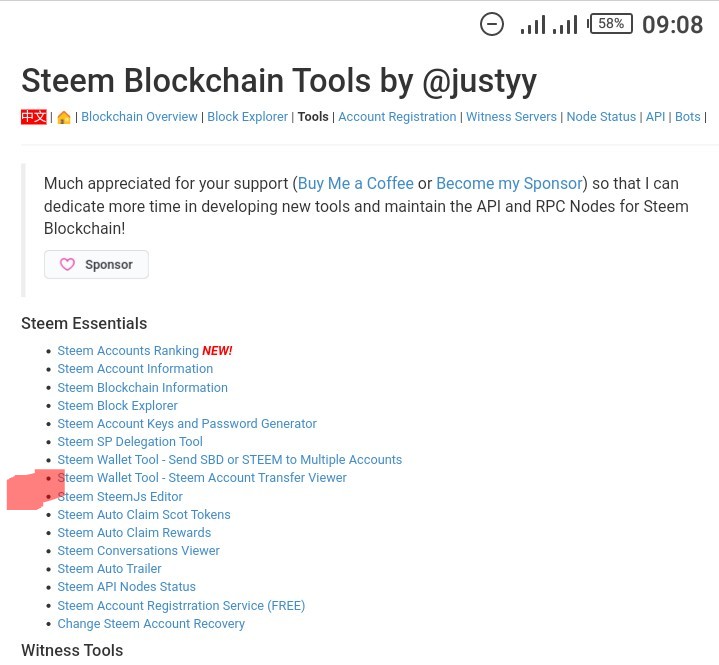Image resolution: width=719 pixels, height=665 pixels.
Task: Visit Steem API Nodes Status link
Action: [x=126, y=587]
